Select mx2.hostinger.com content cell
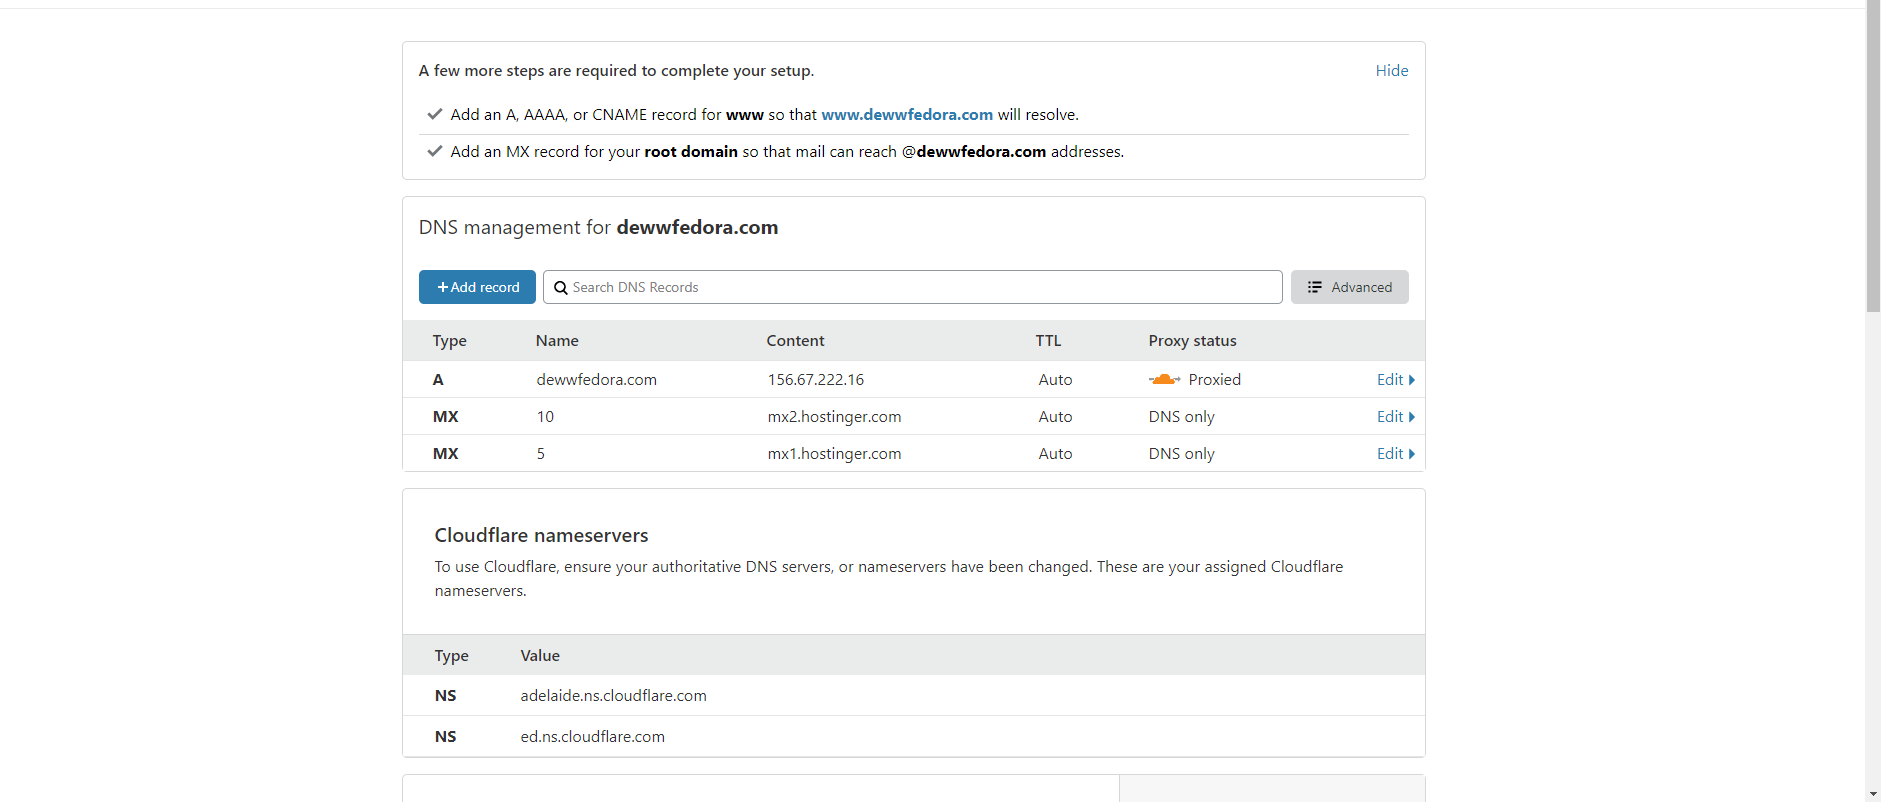This screenshot has width=1881, height=802. point(834,416)
